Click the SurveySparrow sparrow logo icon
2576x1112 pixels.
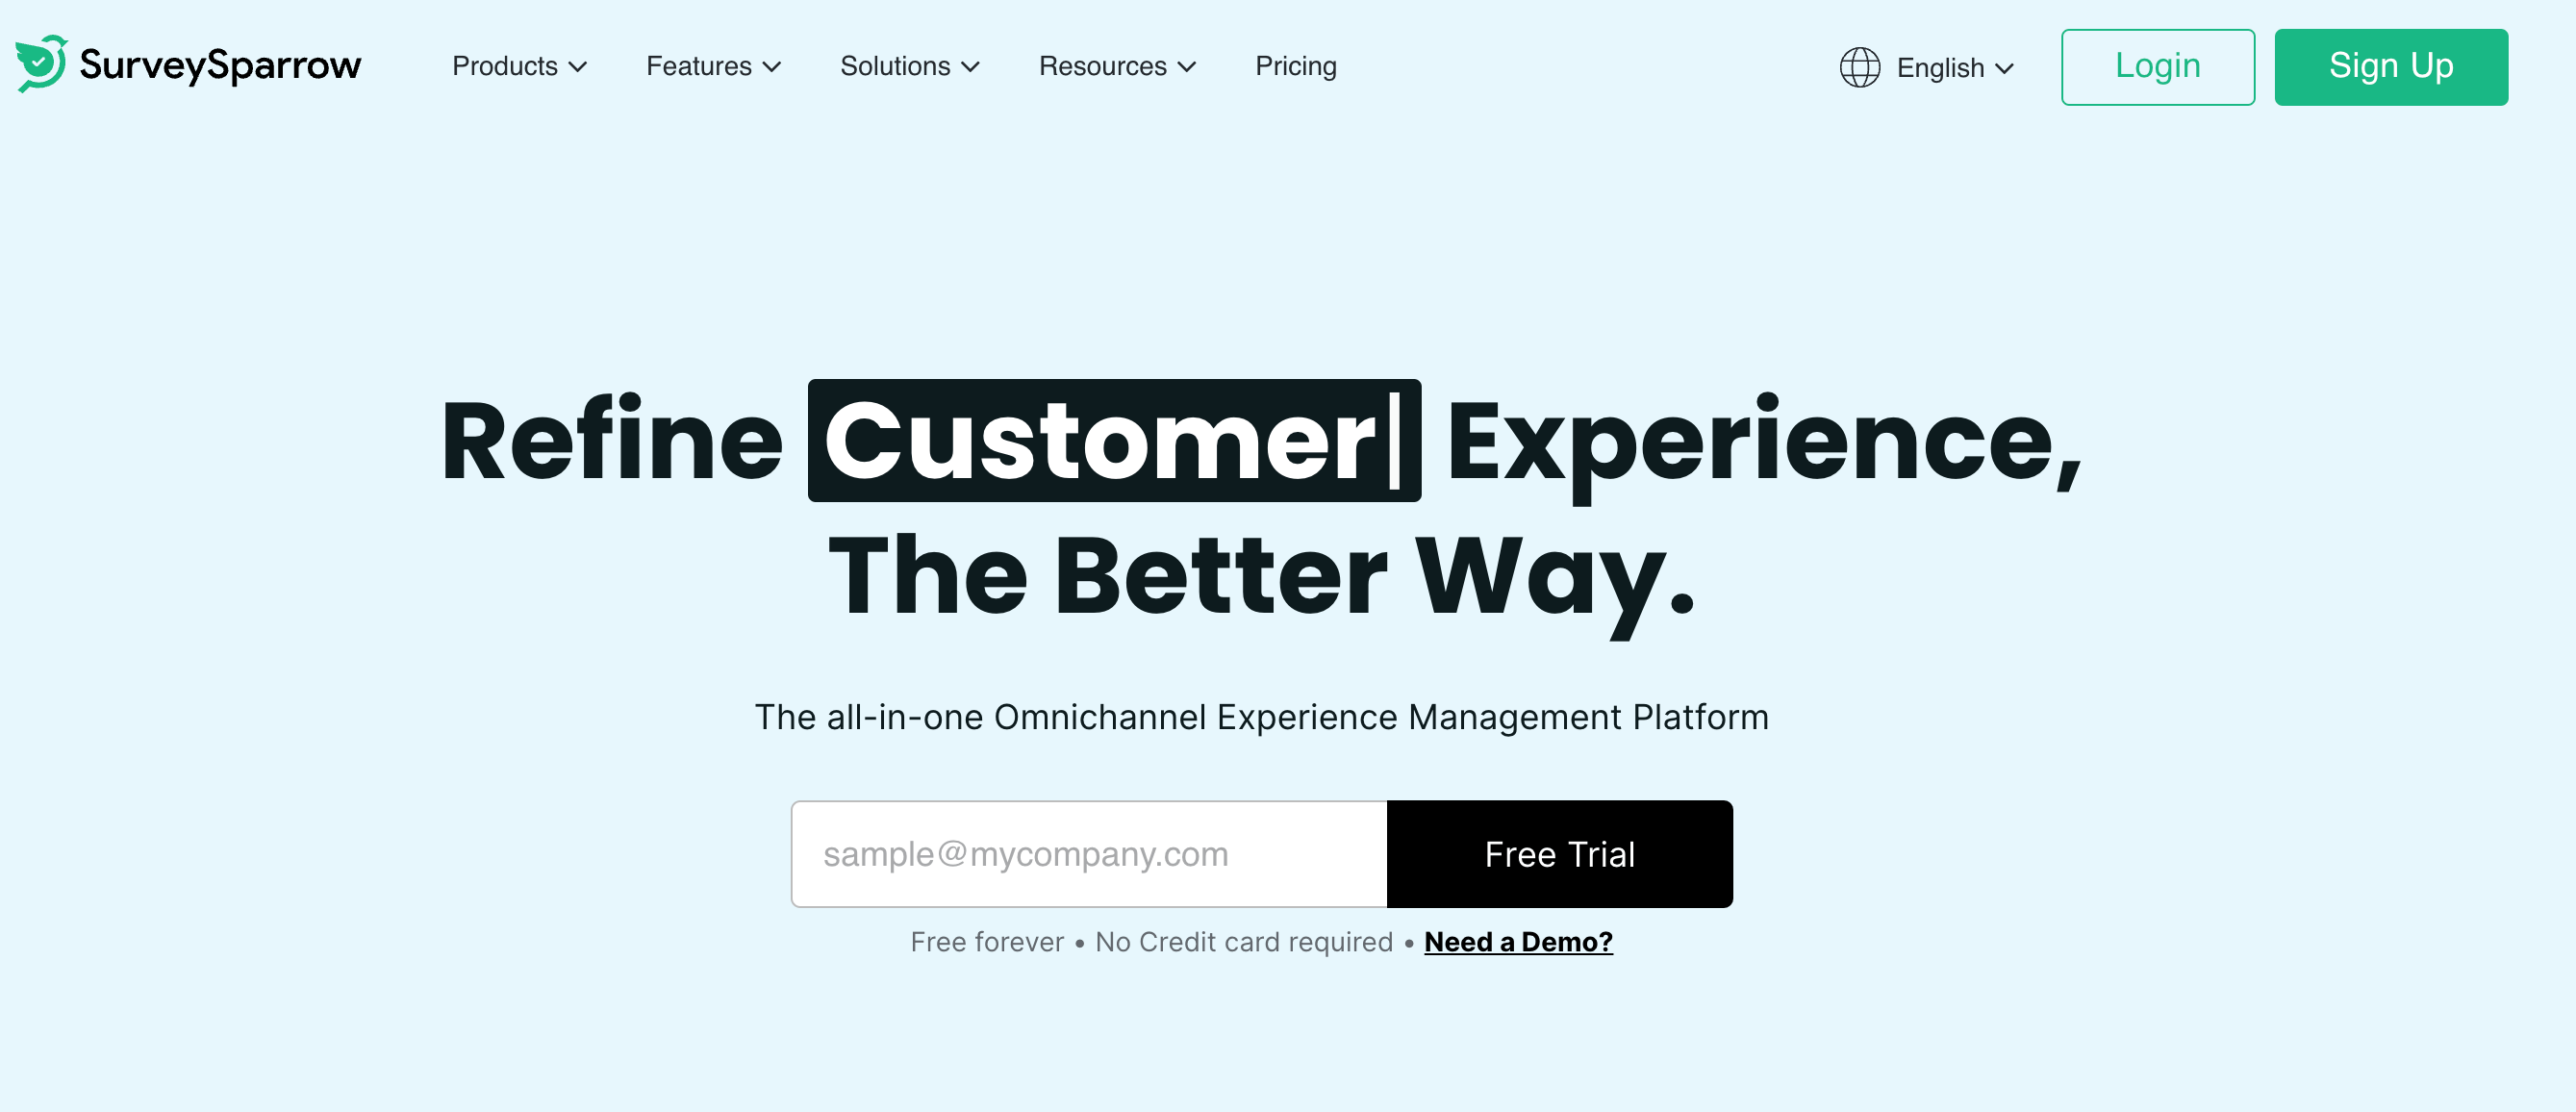coord(41,65)
